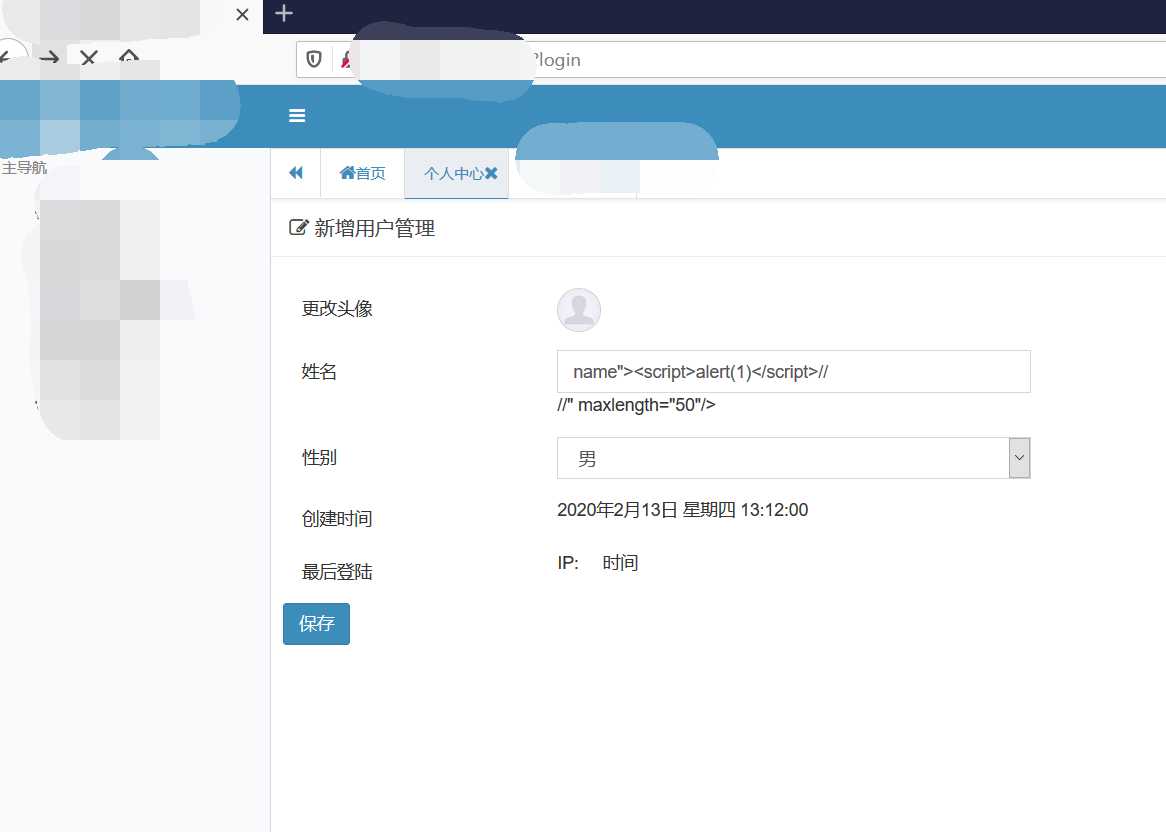This screenshot has height=832, width=1166.
Task: Click the 主导航 sidebar label
Action: 25,167
